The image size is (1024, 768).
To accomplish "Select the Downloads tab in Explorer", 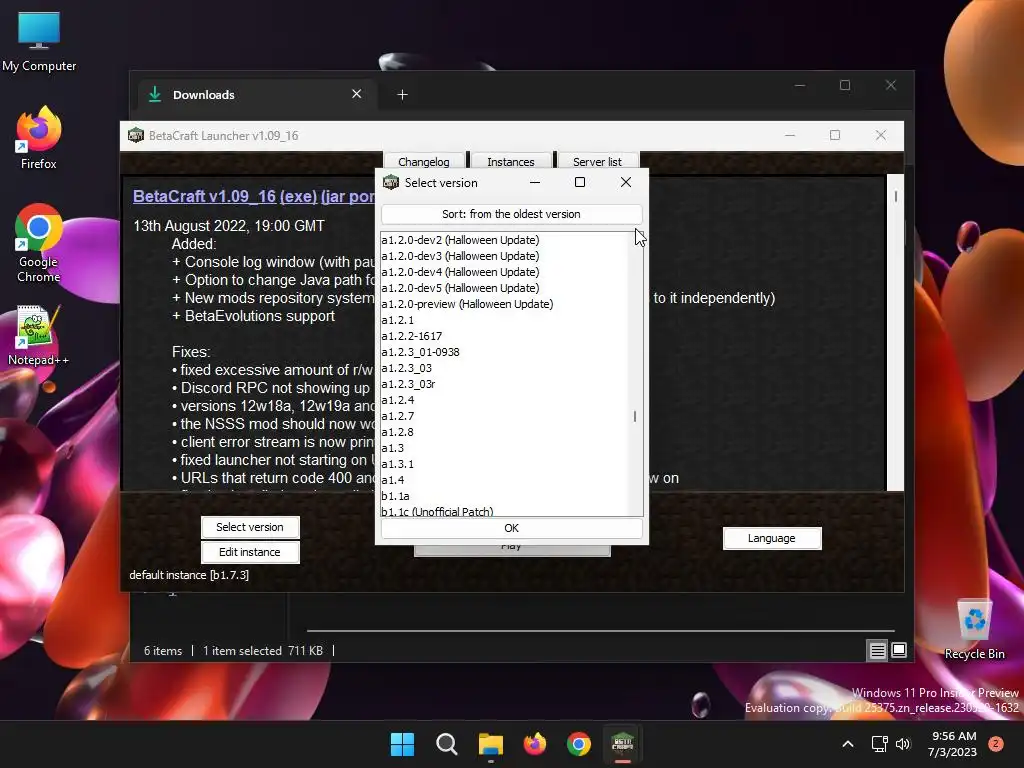I will click(255, 95).
